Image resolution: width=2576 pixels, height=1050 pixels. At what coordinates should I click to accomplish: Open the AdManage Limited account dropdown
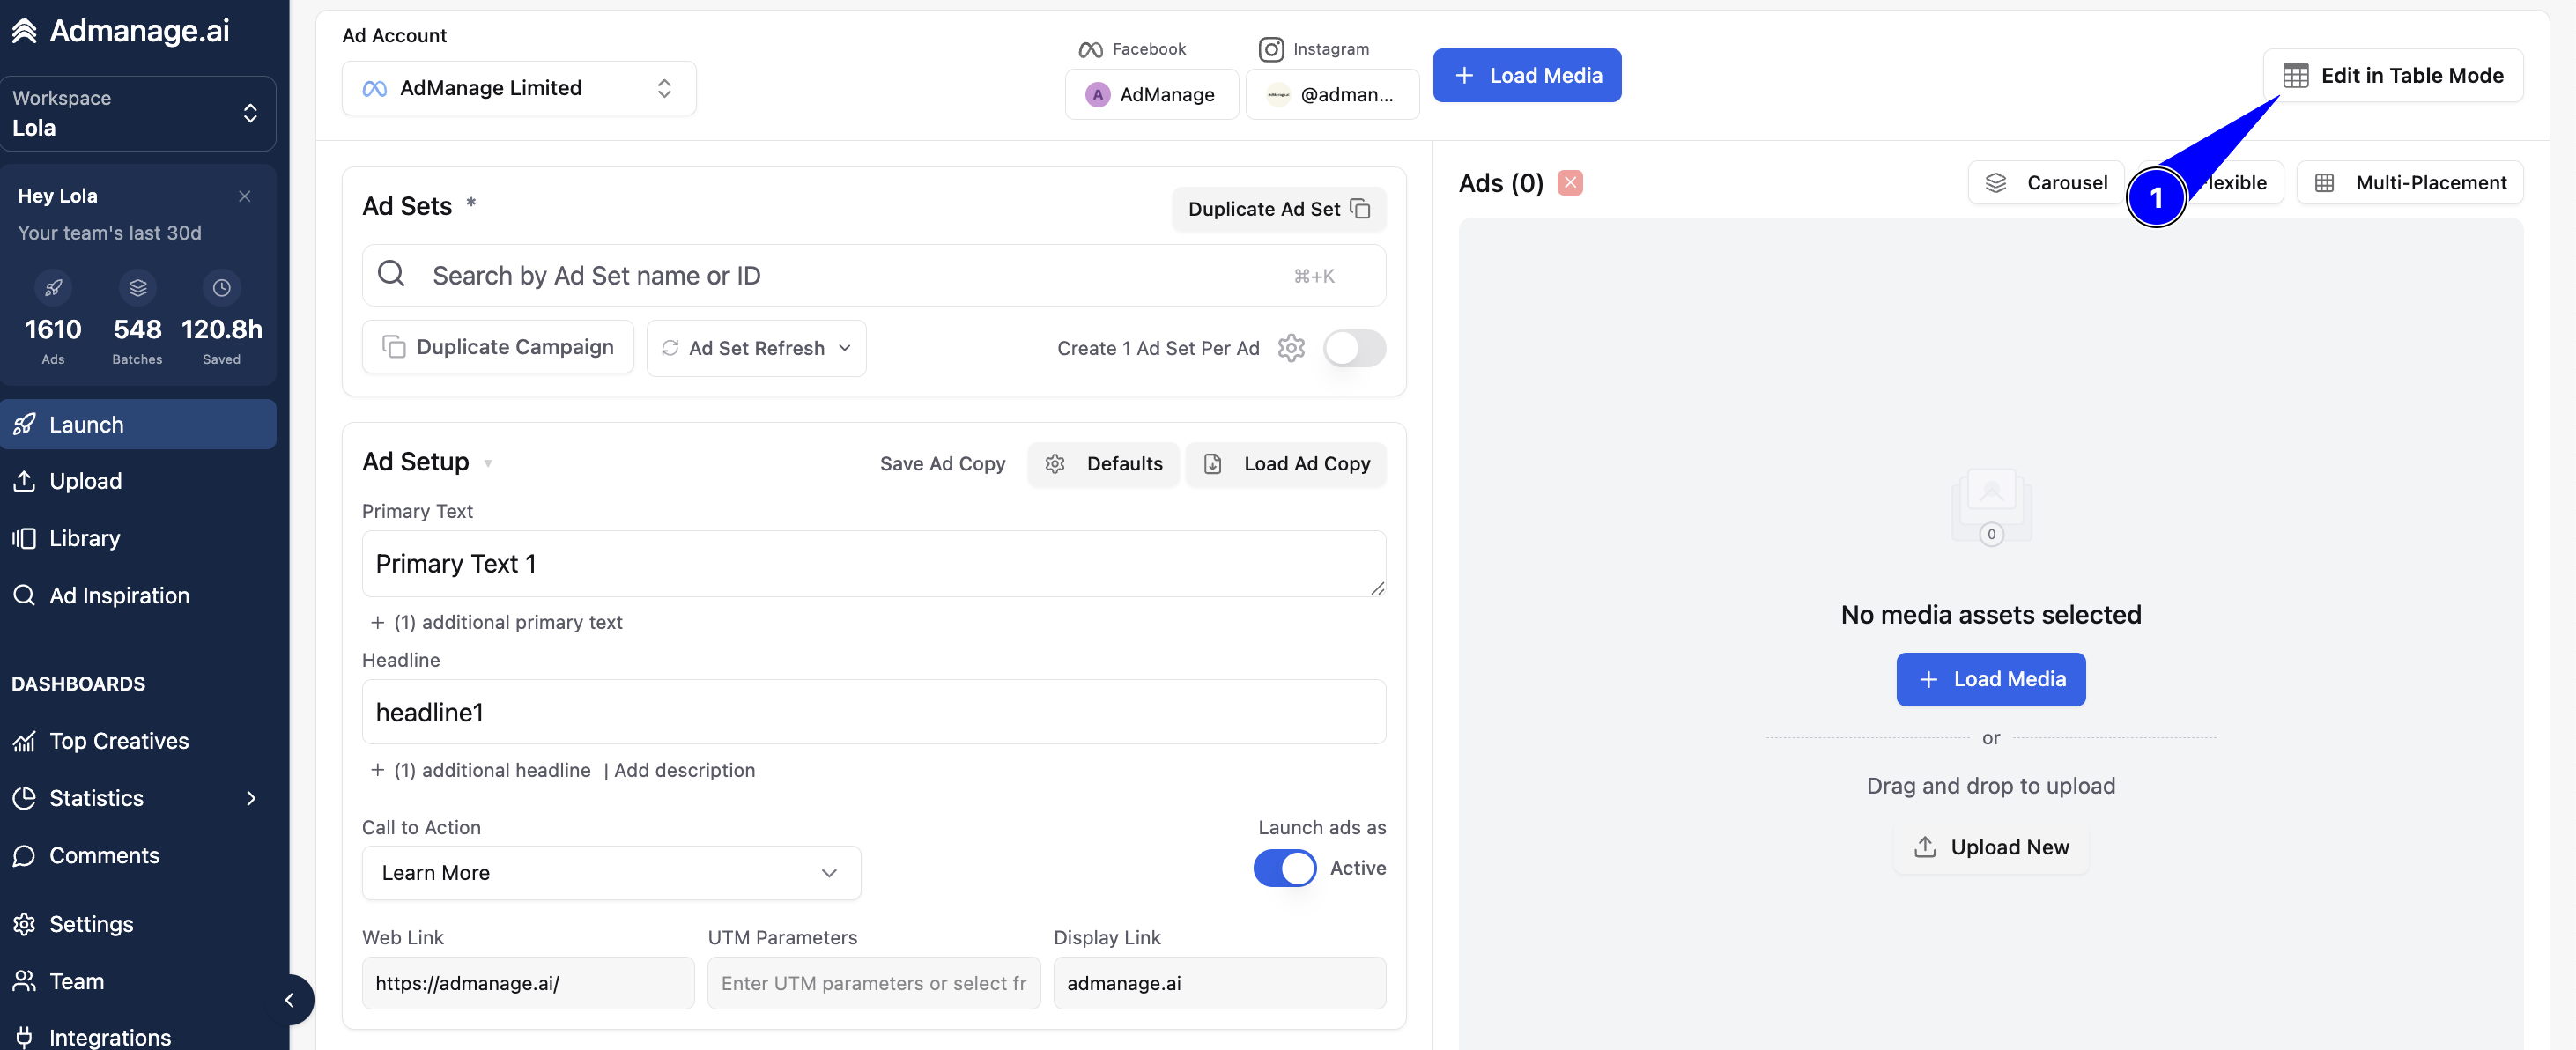coord(519,88)
